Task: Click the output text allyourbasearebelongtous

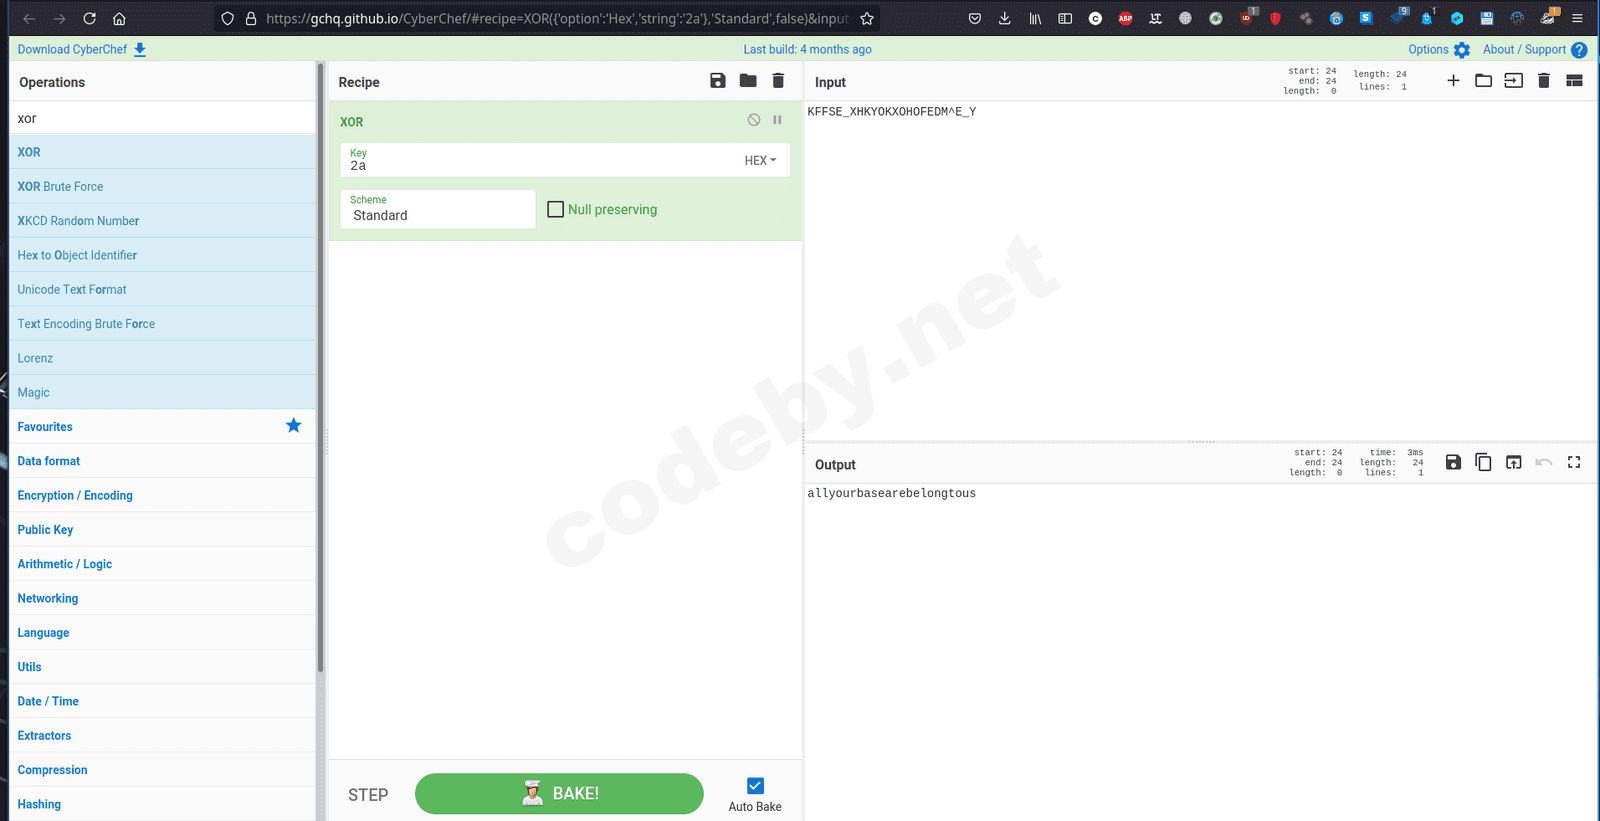Action: [x=891, y=493]
